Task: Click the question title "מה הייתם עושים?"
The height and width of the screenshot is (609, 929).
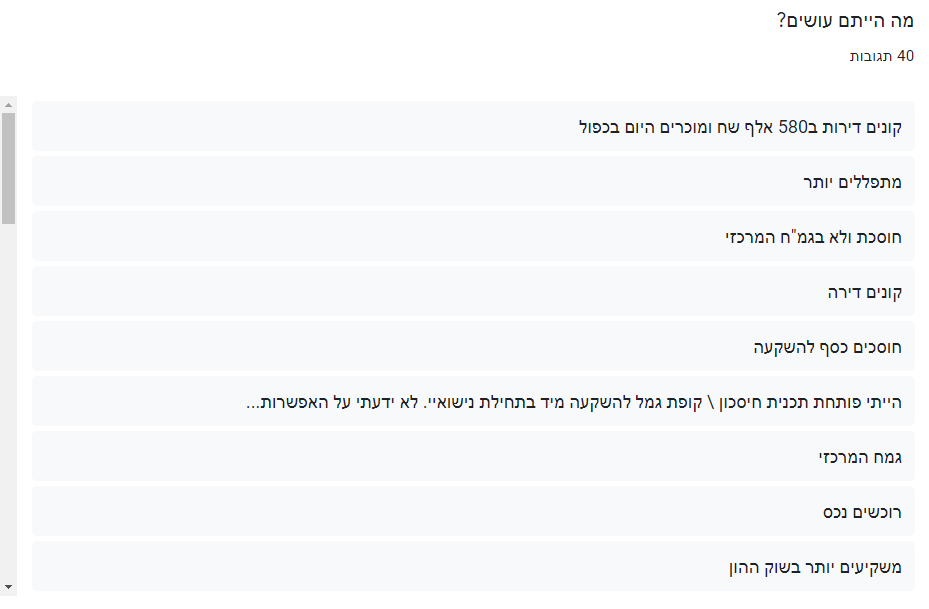Action: click(845, 21)
